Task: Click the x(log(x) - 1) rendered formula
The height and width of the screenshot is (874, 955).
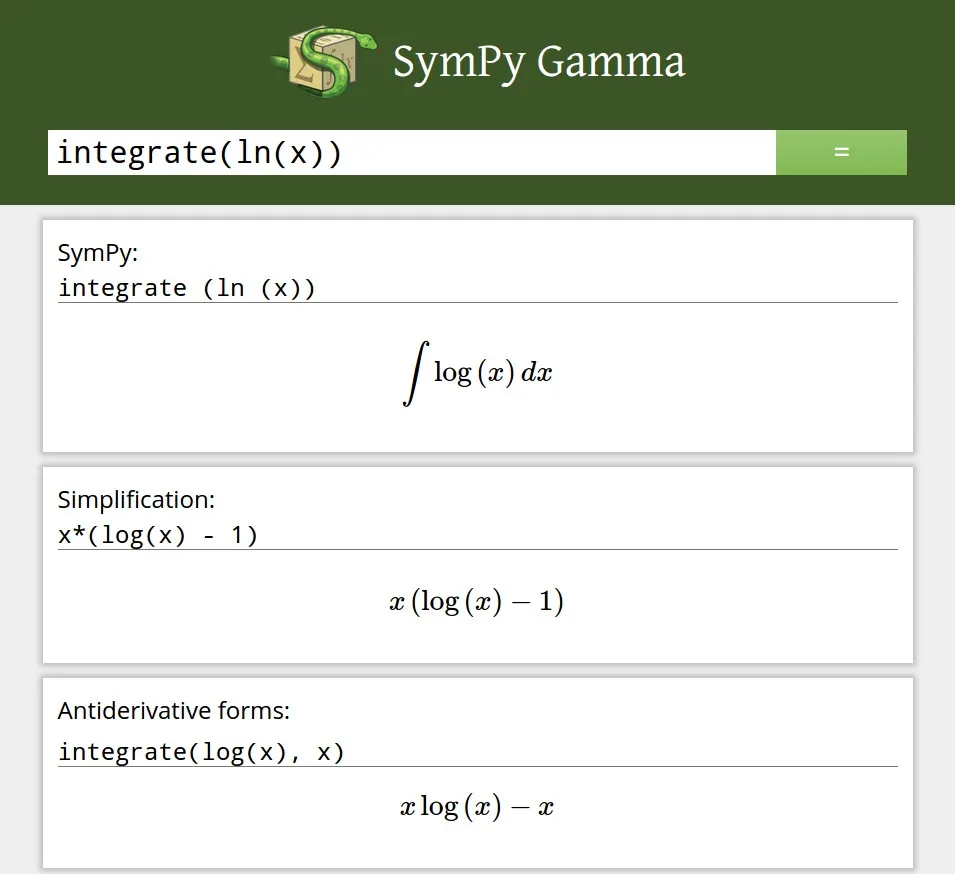Action: (x=477, y=601)
